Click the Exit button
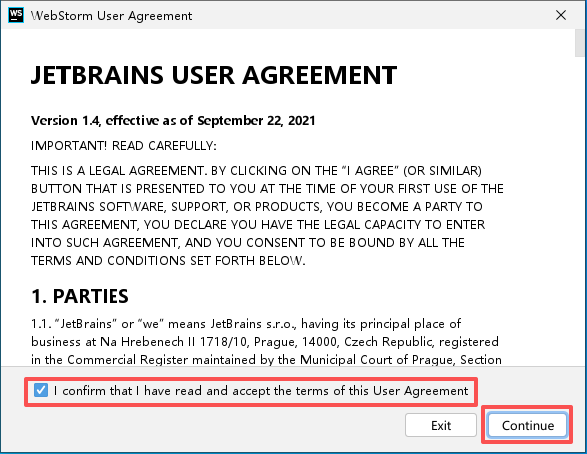 (441, 425)
